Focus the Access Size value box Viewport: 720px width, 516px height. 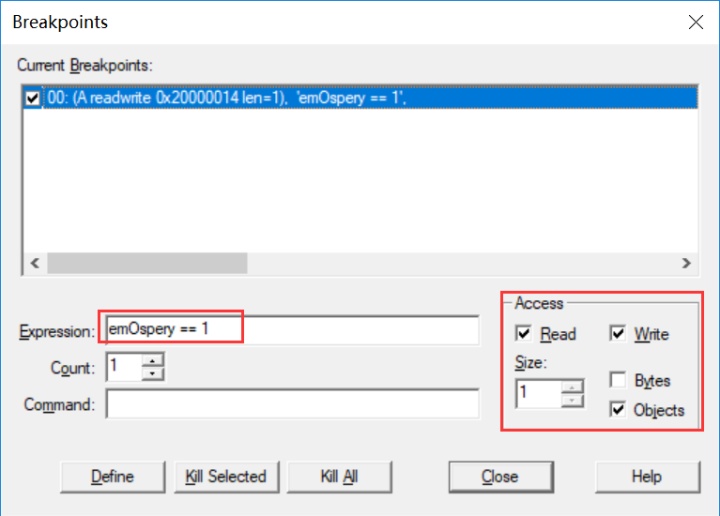click(x=538, y=394)
